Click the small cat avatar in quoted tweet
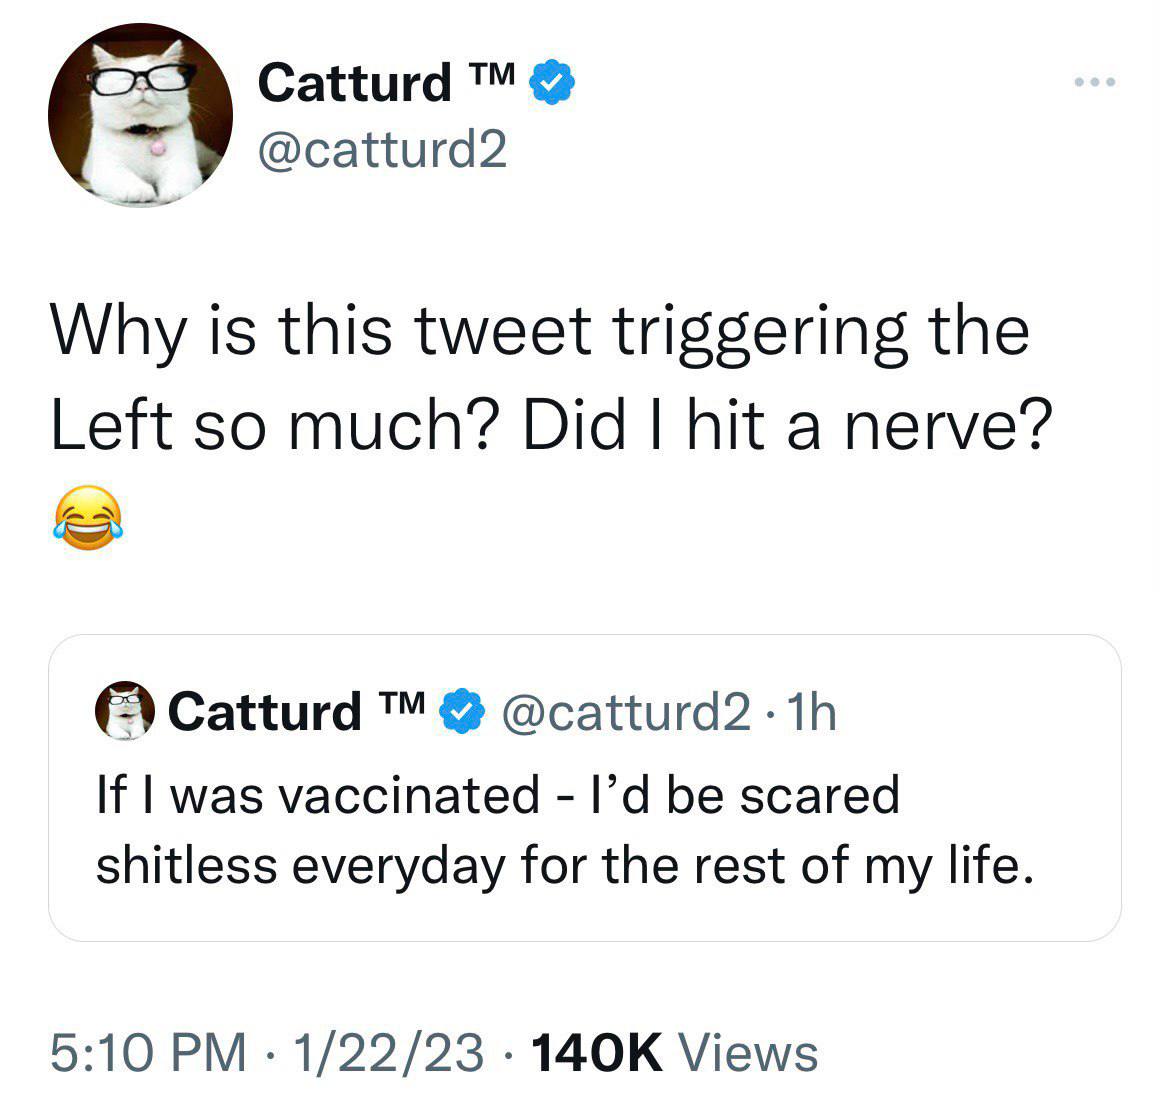The width and height of the screenshot is (1170, 1105). click(125, 710)
